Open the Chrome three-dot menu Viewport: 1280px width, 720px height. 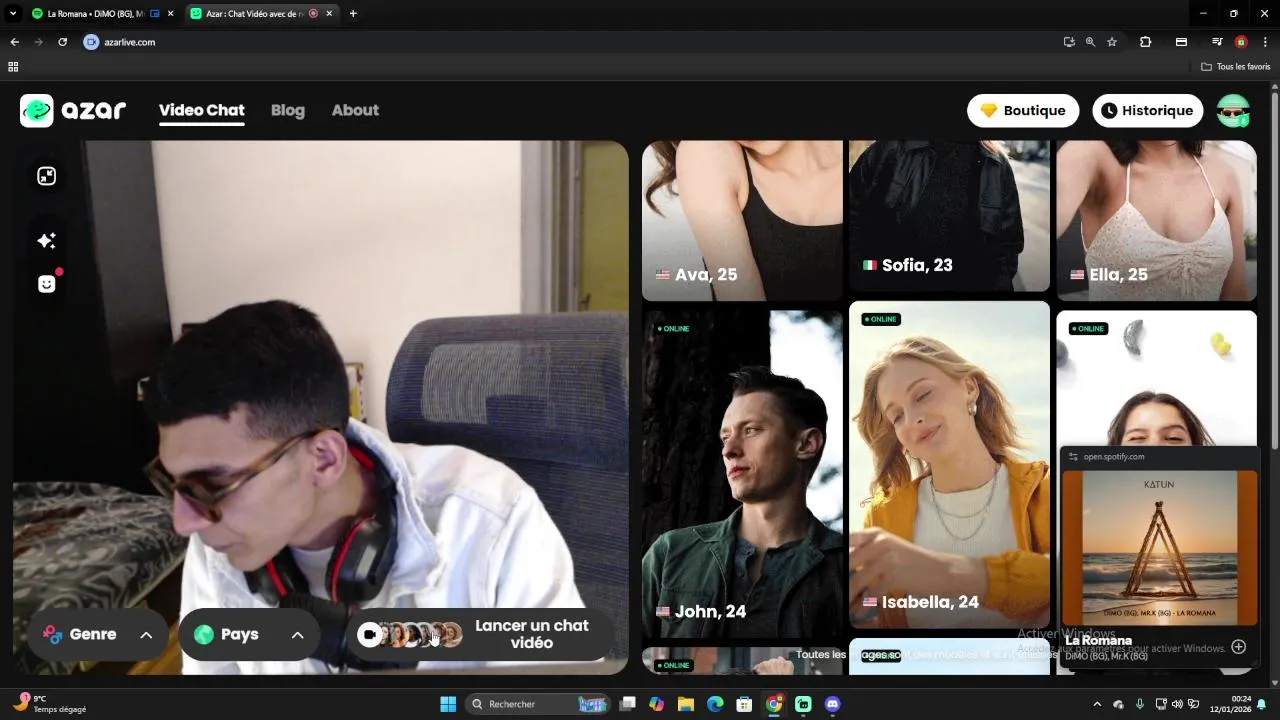[x=1265, y=42]
